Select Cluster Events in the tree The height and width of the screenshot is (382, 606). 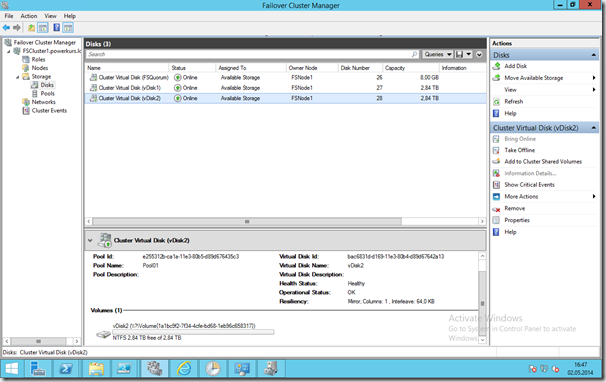[x=49, y=111]
